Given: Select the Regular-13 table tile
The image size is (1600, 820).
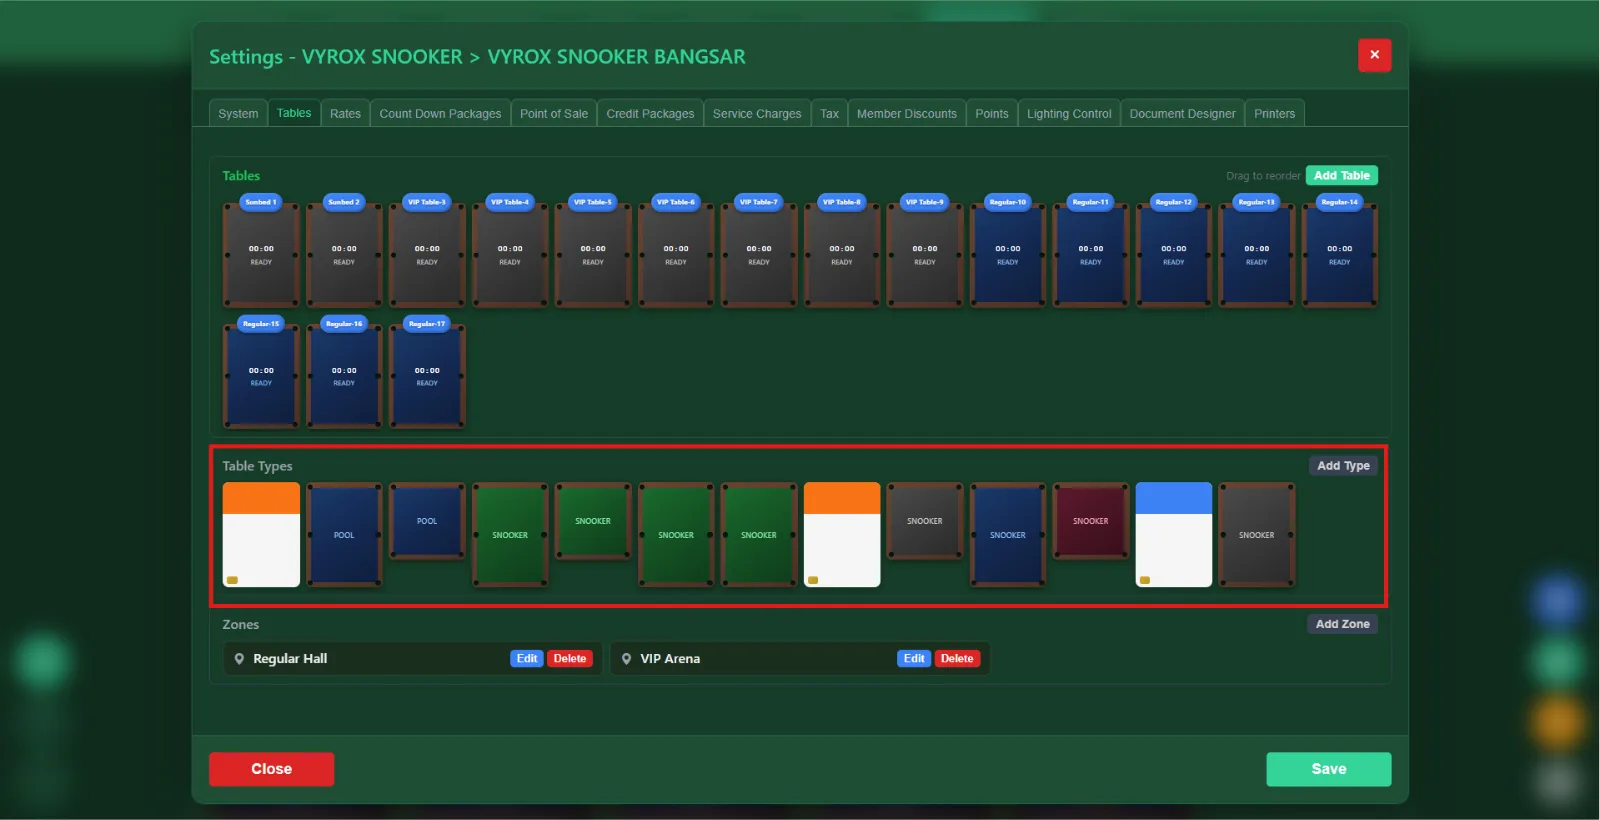Looking at the screenshot, I should click(1257, 254).
